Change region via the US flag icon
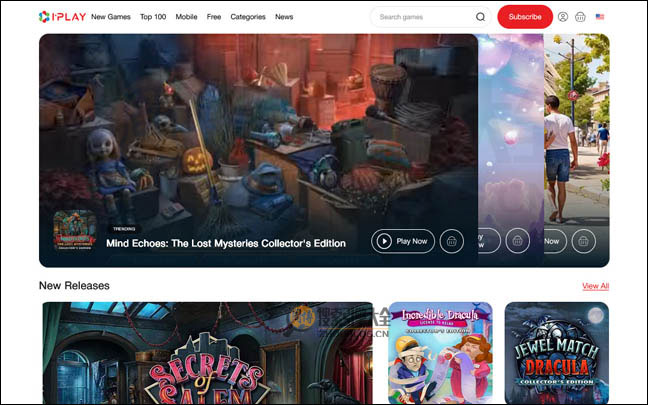The image size is (648, 405). (600, 17)
